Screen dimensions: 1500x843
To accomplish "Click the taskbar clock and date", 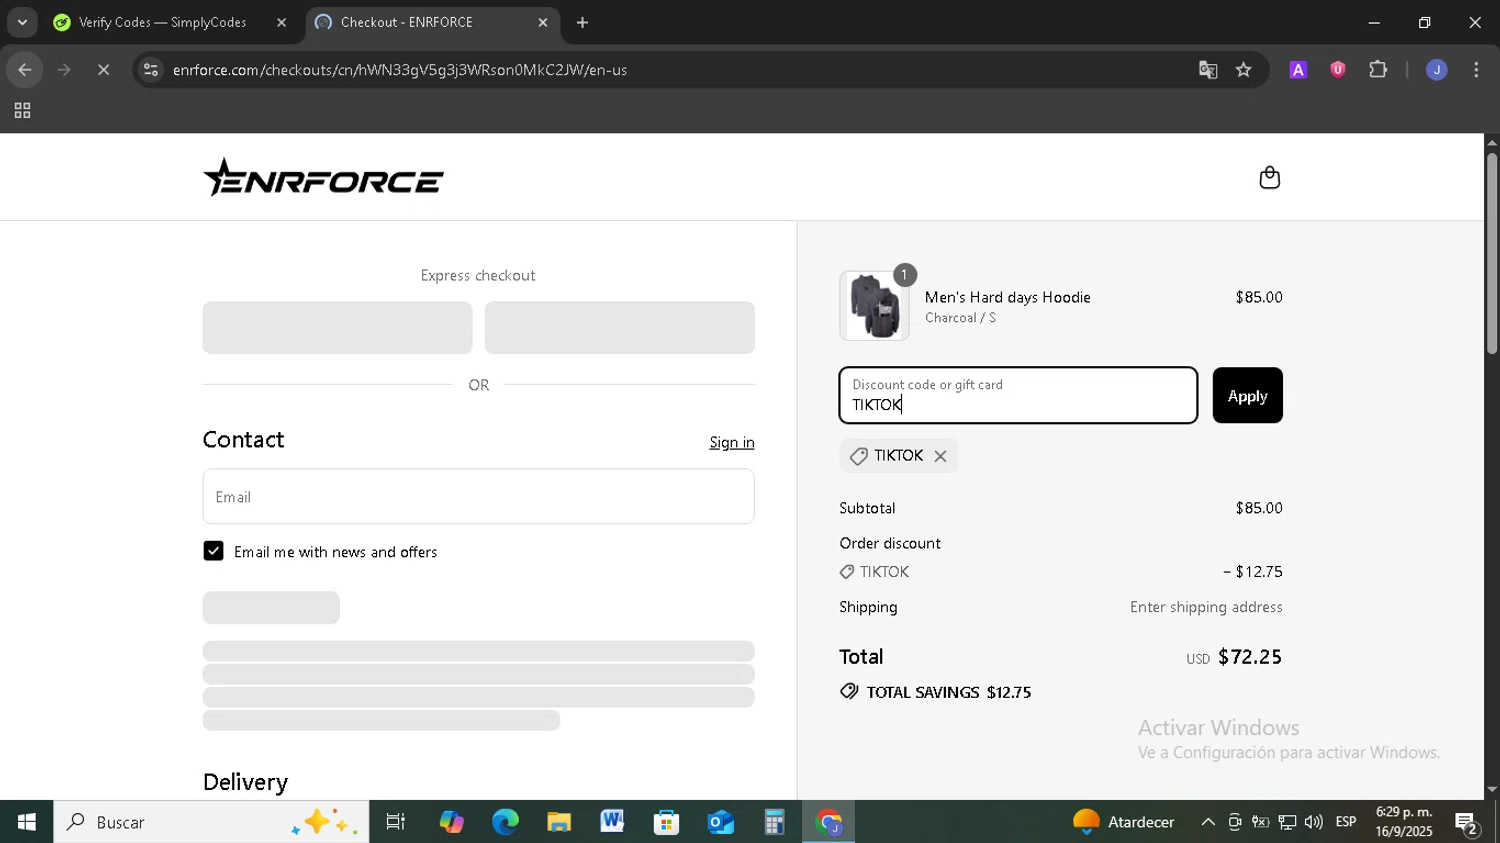I will point(1404,822).
